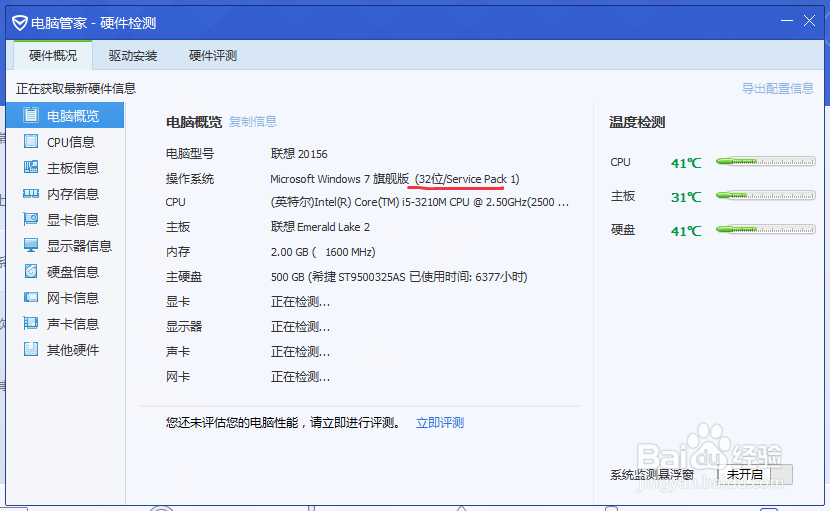Open the 显示器信息 monitor icon
Screen dimensions: 830x511
[x=31, y=245]
